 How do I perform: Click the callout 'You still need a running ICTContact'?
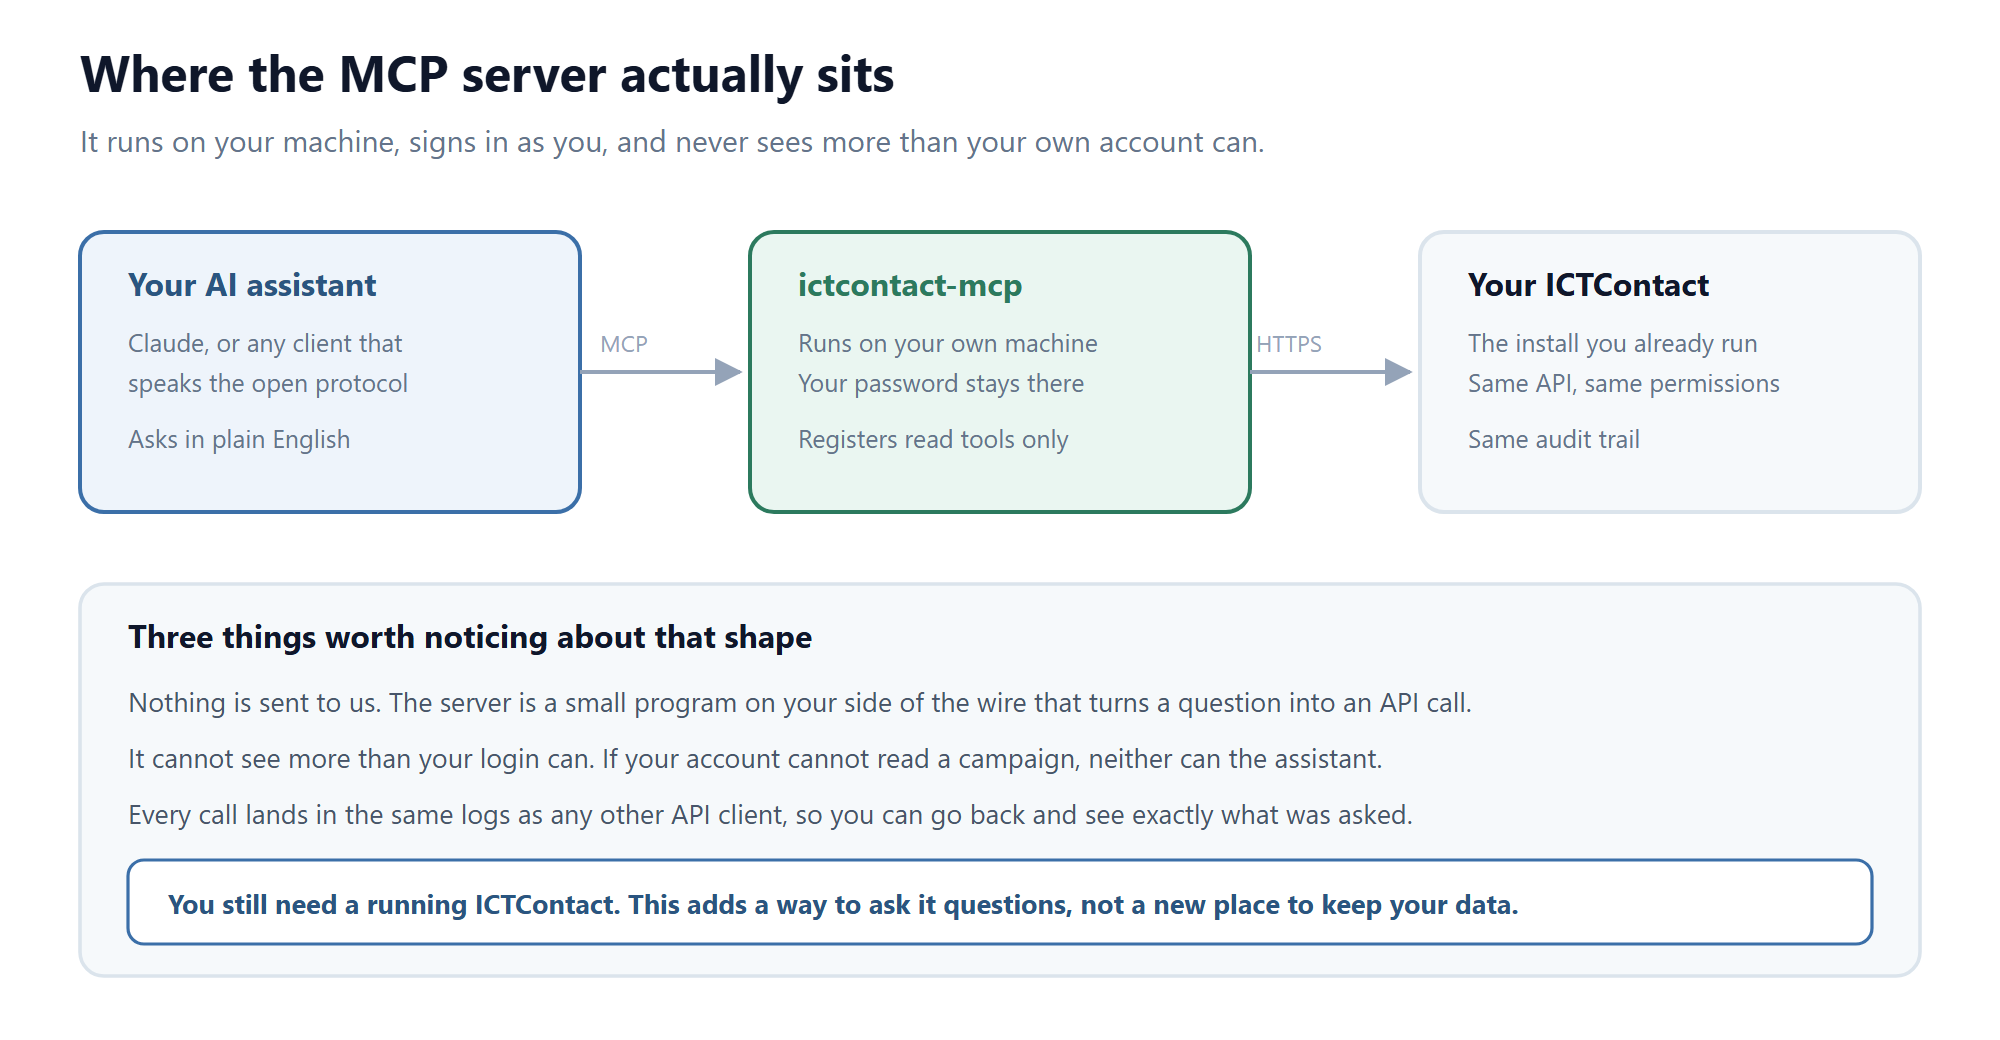point(1000,902)
